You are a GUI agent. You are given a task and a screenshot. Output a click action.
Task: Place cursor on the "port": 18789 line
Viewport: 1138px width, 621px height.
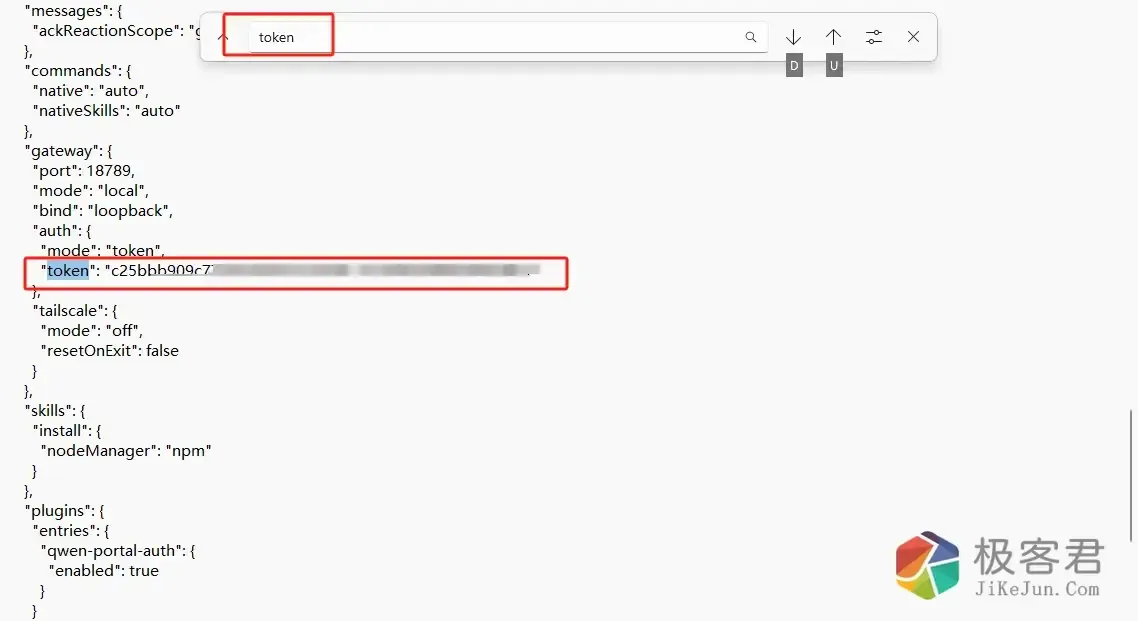pyautogui.click(x=84, y=170)
